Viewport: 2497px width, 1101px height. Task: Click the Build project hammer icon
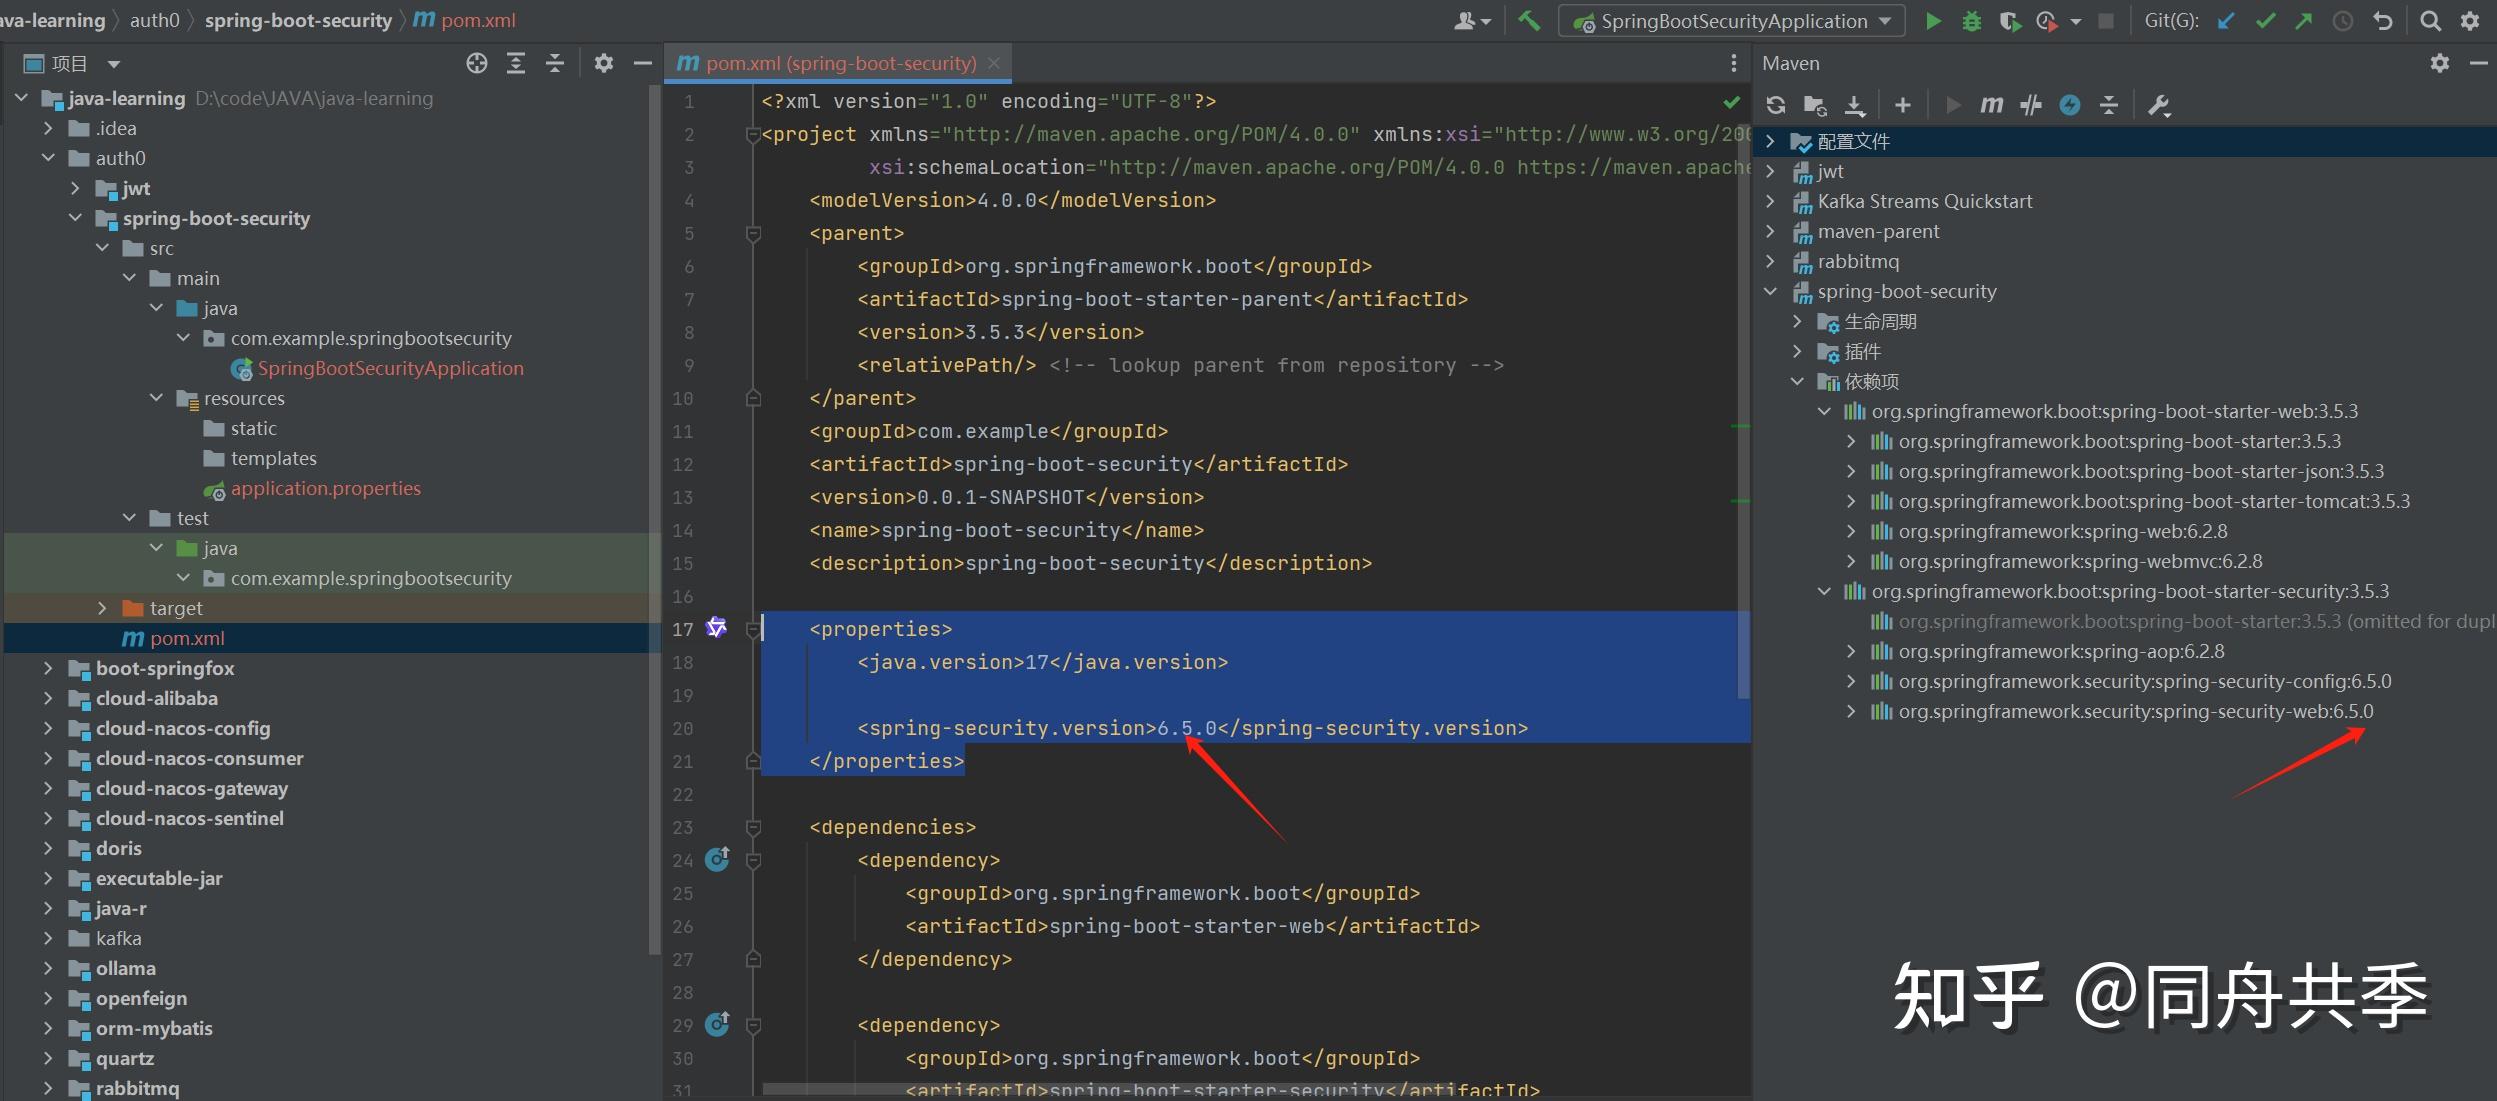pos(1528,21)
